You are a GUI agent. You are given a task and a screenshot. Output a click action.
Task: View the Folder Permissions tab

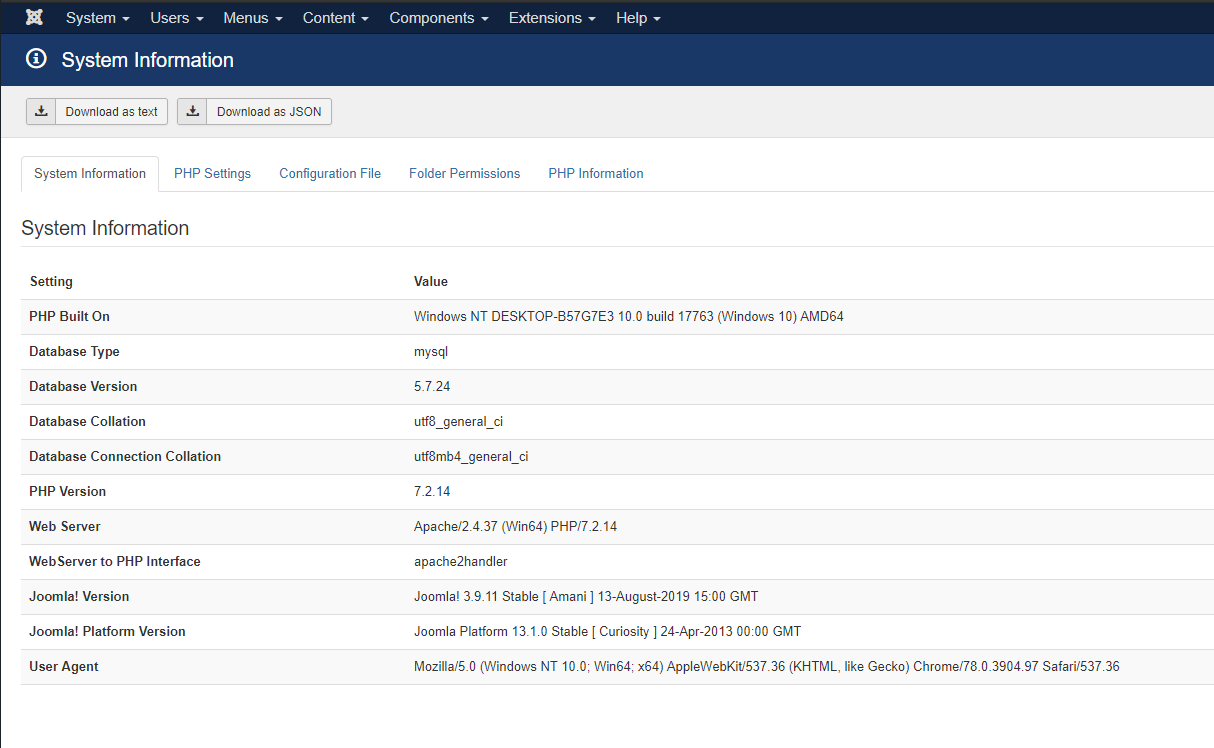coord(464,173)
